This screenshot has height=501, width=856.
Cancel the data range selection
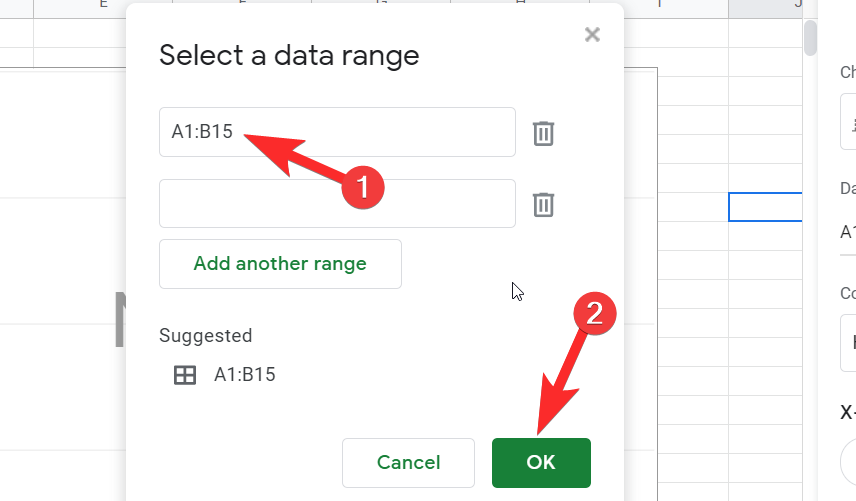pyautogui.click(x=408, y=463)
